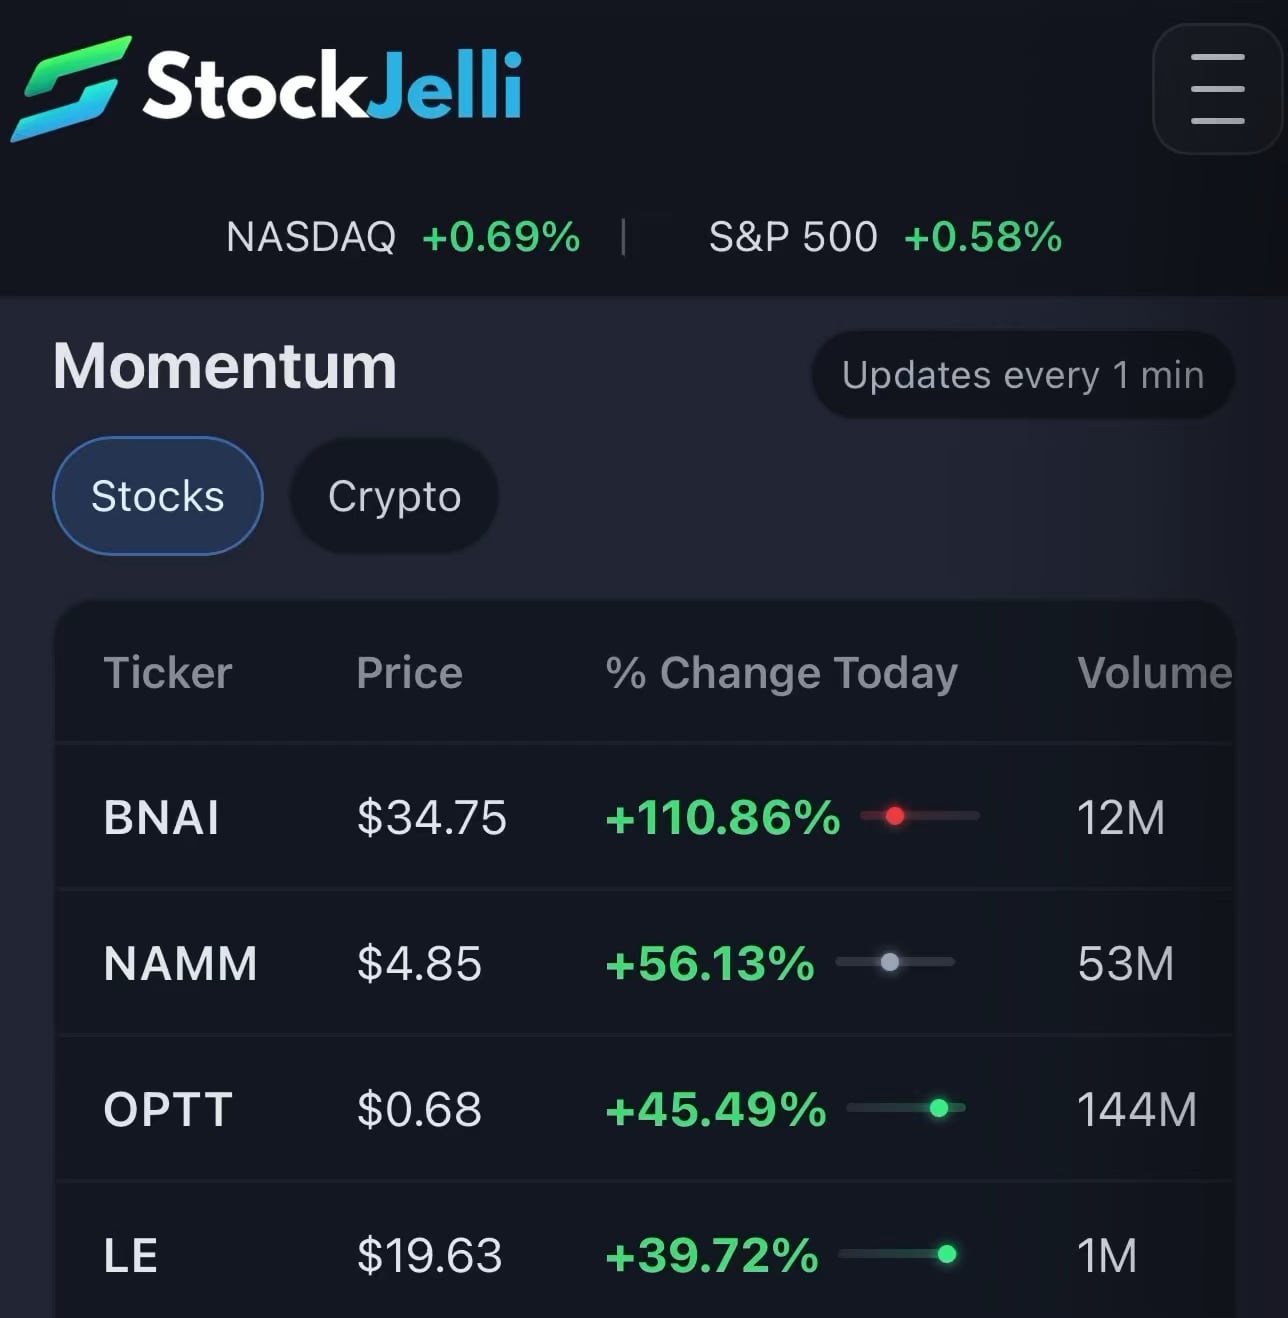Switch to the Crypto tab
Image resolution: width=1288 pixels, height=1318 pixels.
pyautogui.click(x=394, y=496)
